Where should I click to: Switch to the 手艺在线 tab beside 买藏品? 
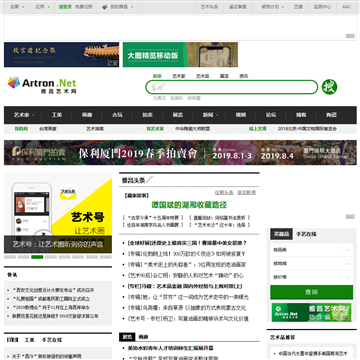click(x=306, y=234)
